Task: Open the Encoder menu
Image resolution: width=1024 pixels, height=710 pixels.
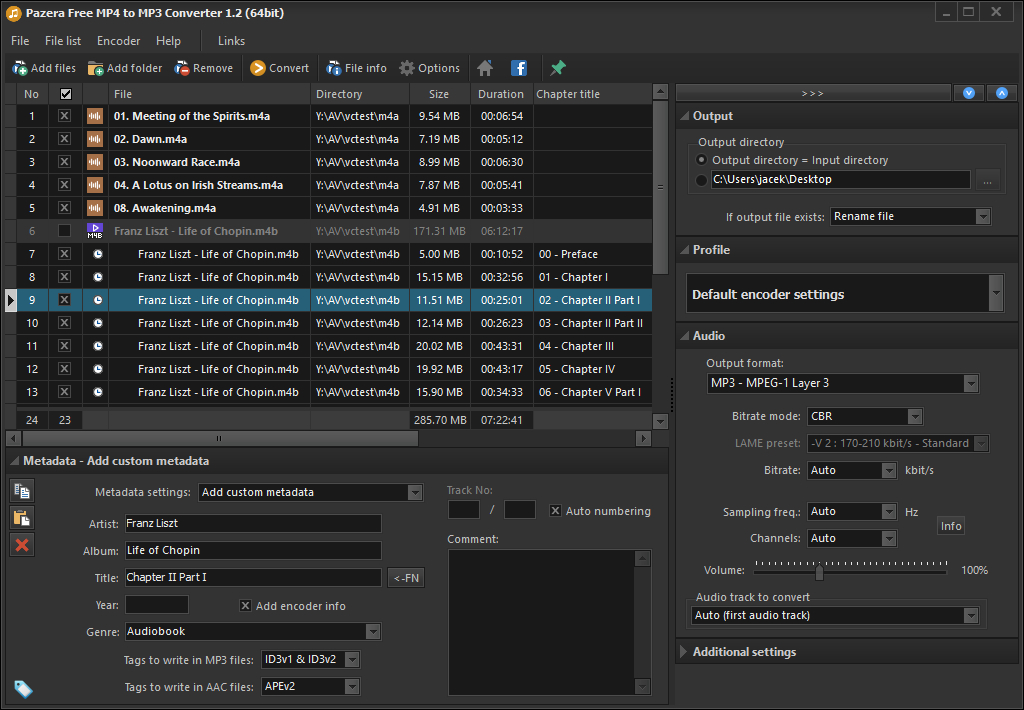Action: click(118, 40)
